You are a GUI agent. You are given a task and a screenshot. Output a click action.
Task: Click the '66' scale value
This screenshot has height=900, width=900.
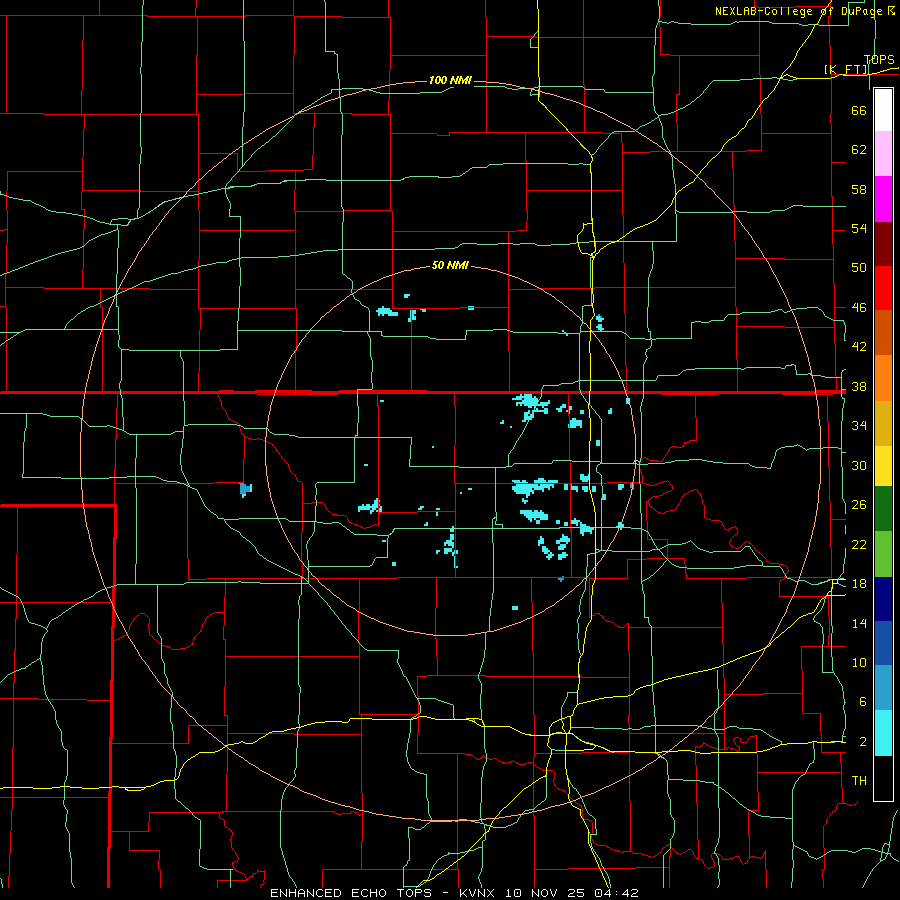tap(859, 110)
